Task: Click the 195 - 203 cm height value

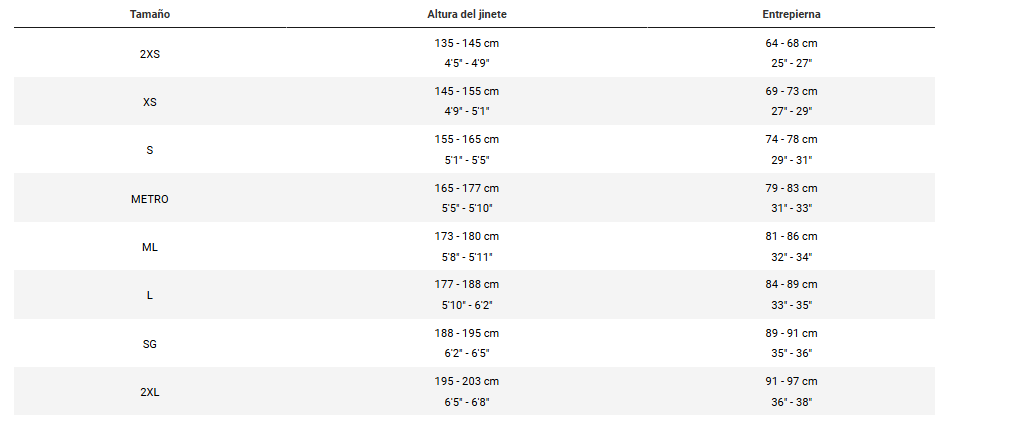Action: [x=467, y=382]
